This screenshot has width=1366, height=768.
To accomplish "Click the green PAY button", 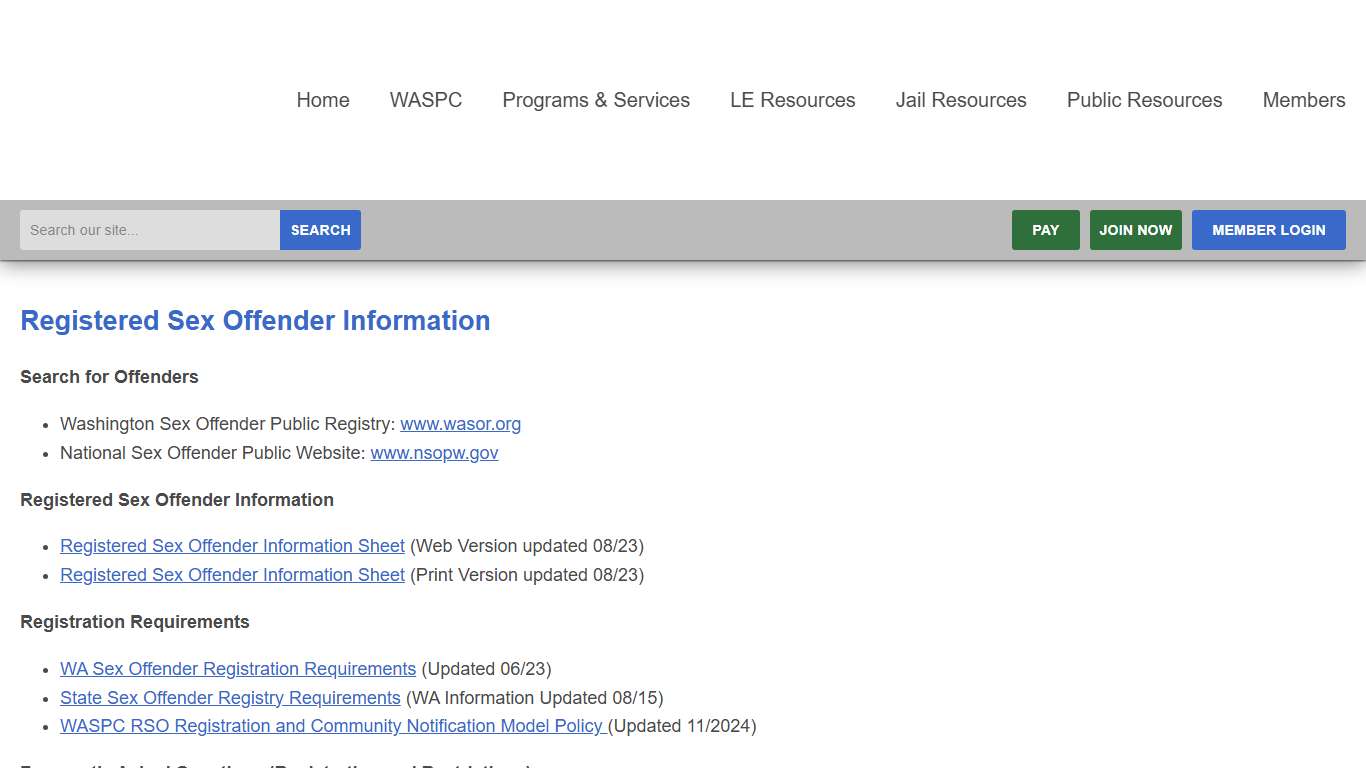I will pos(1045,230).
